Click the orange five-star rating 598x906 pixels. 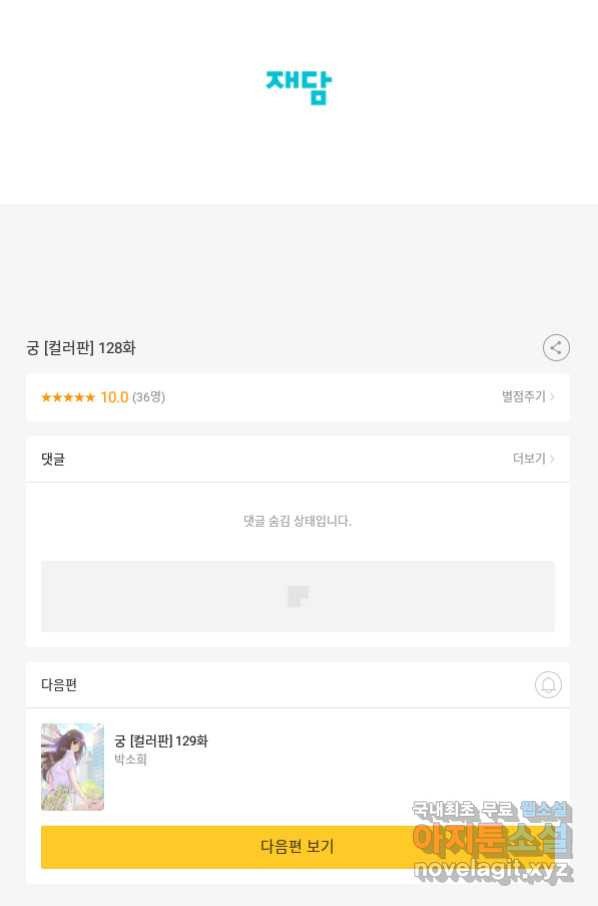(68, 398)
